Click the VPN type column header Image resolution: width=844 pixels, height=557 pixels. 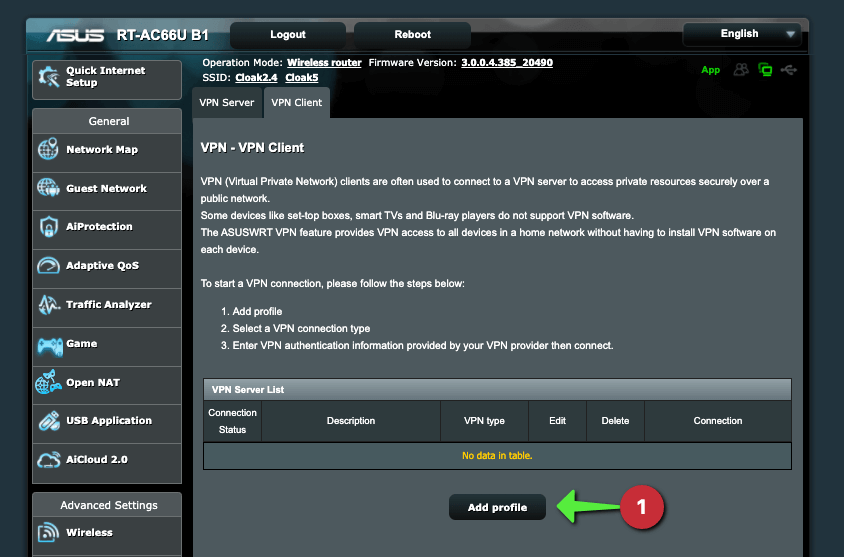click(x=484, y=421)
